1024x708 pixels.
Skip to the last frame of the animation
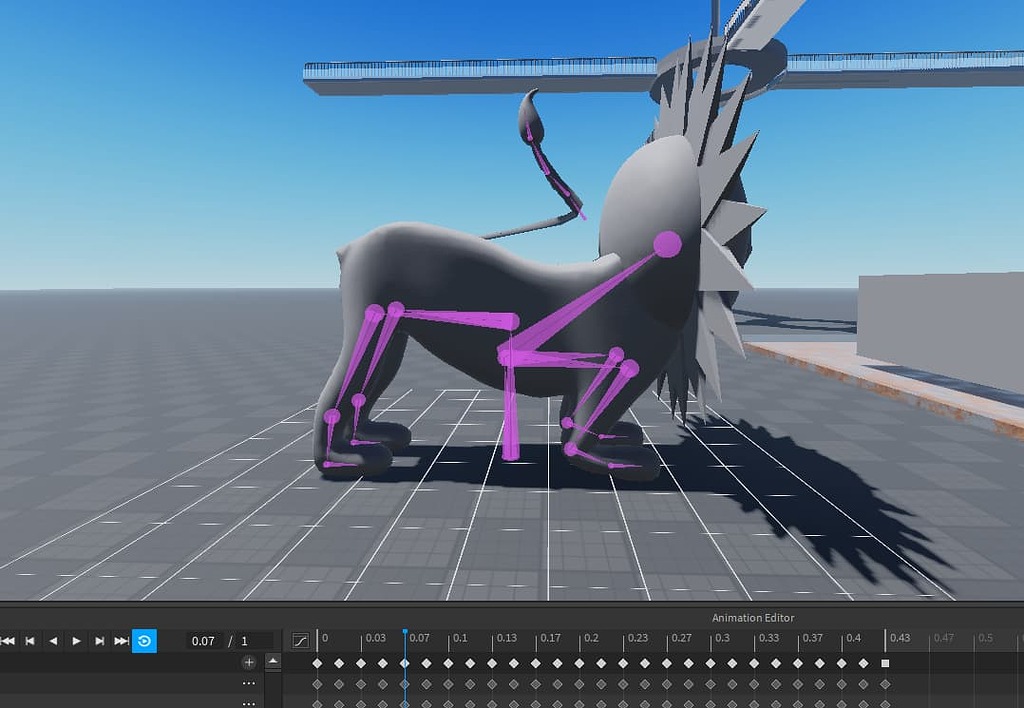(x=121, y=641)
